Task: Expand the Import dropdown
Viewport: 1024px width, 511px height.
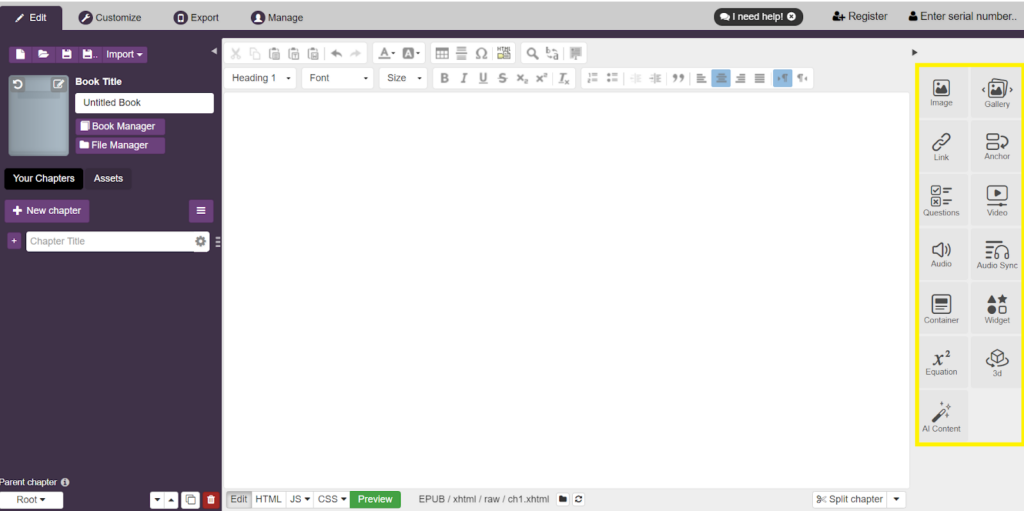Action: click(126, 54)
